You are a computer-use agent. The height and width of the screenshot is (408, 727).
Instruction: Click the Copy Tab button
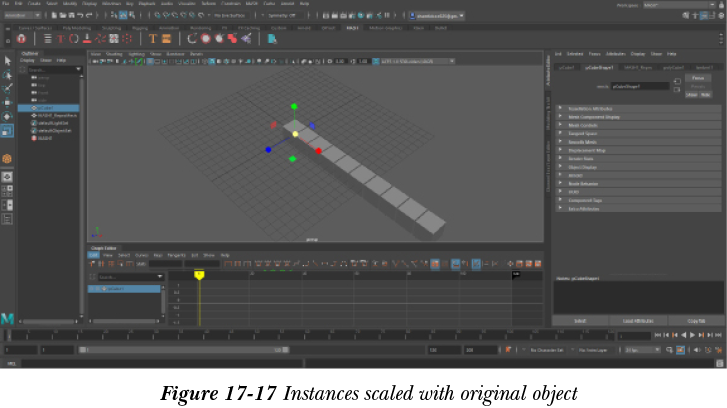[x=695, y=320]
